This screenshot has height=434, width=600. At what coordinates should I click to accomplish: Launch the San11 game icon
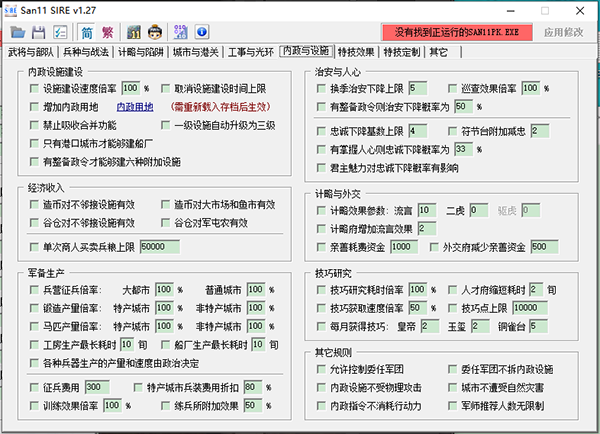click(134, 32)
